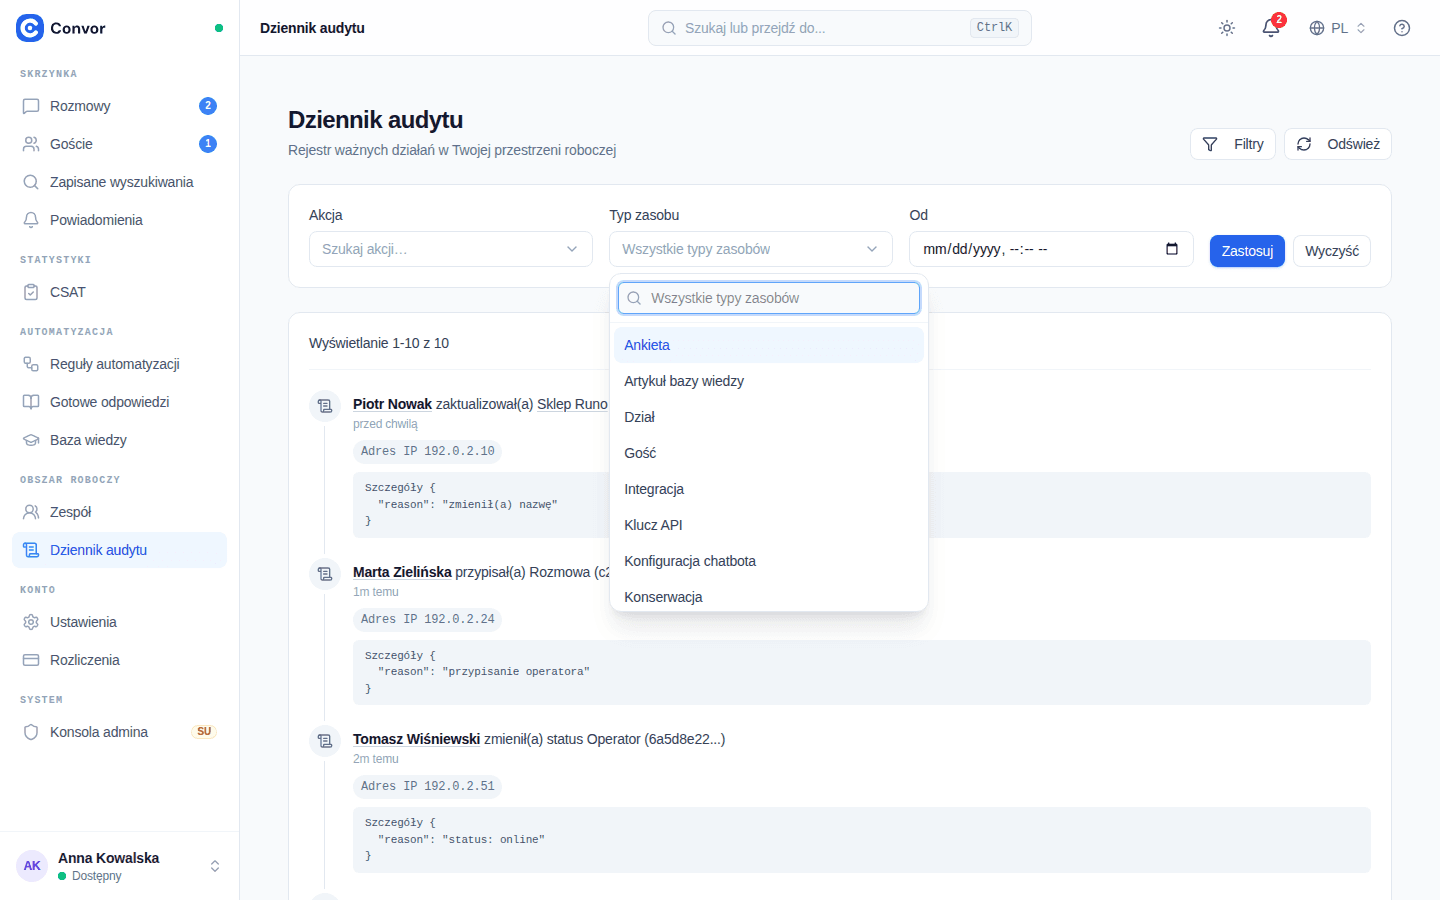This screenshot has height=900, width=1440.
Task: Focus the Wszystkie typy zasobów search field
Action: coord(769,298)
